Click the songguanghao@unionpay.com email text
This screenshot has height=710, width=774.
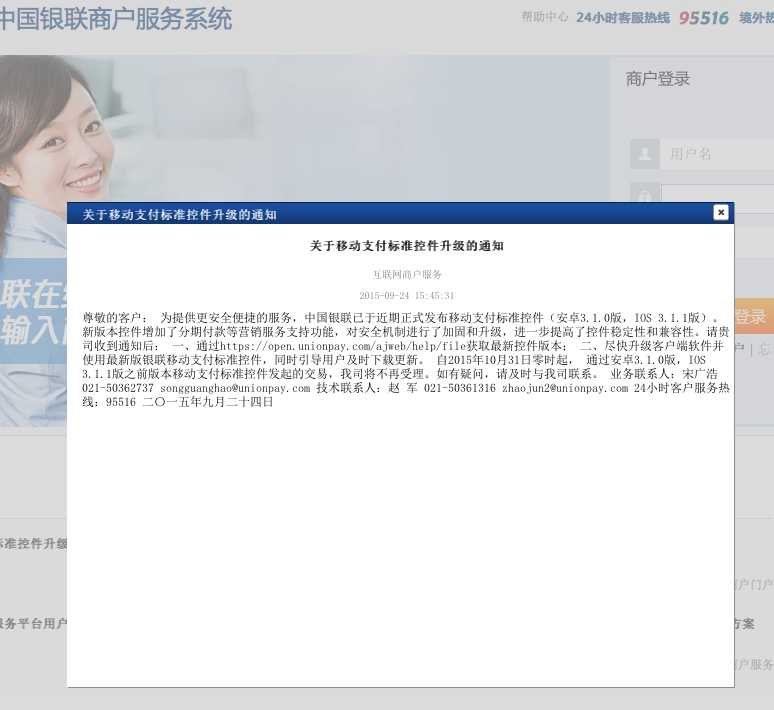click(x=235, y=388)
